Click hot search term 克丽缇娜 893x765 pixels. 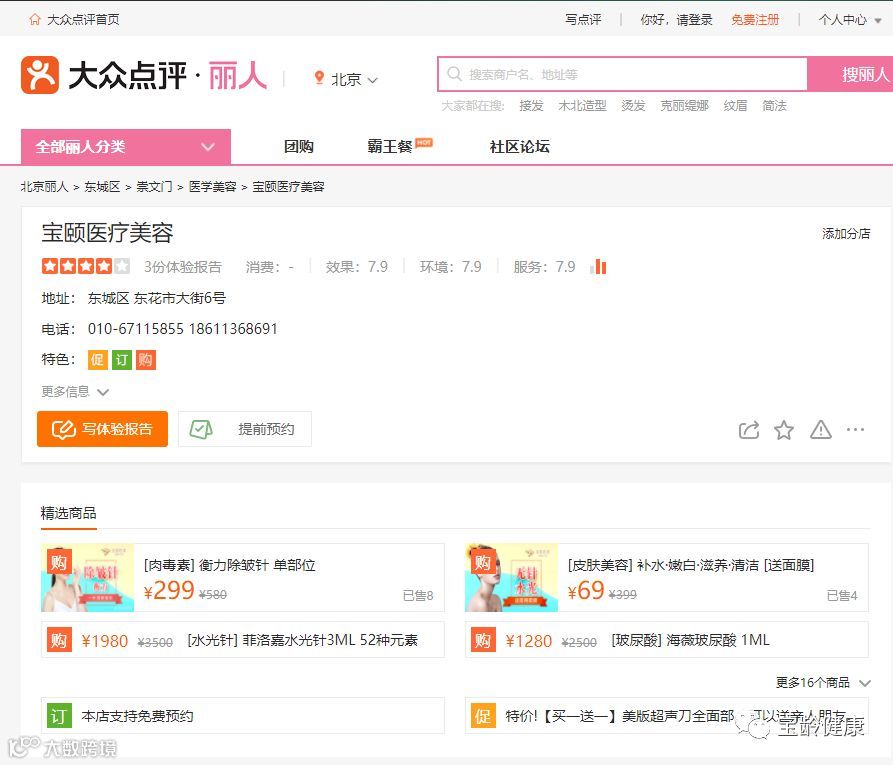684,106
